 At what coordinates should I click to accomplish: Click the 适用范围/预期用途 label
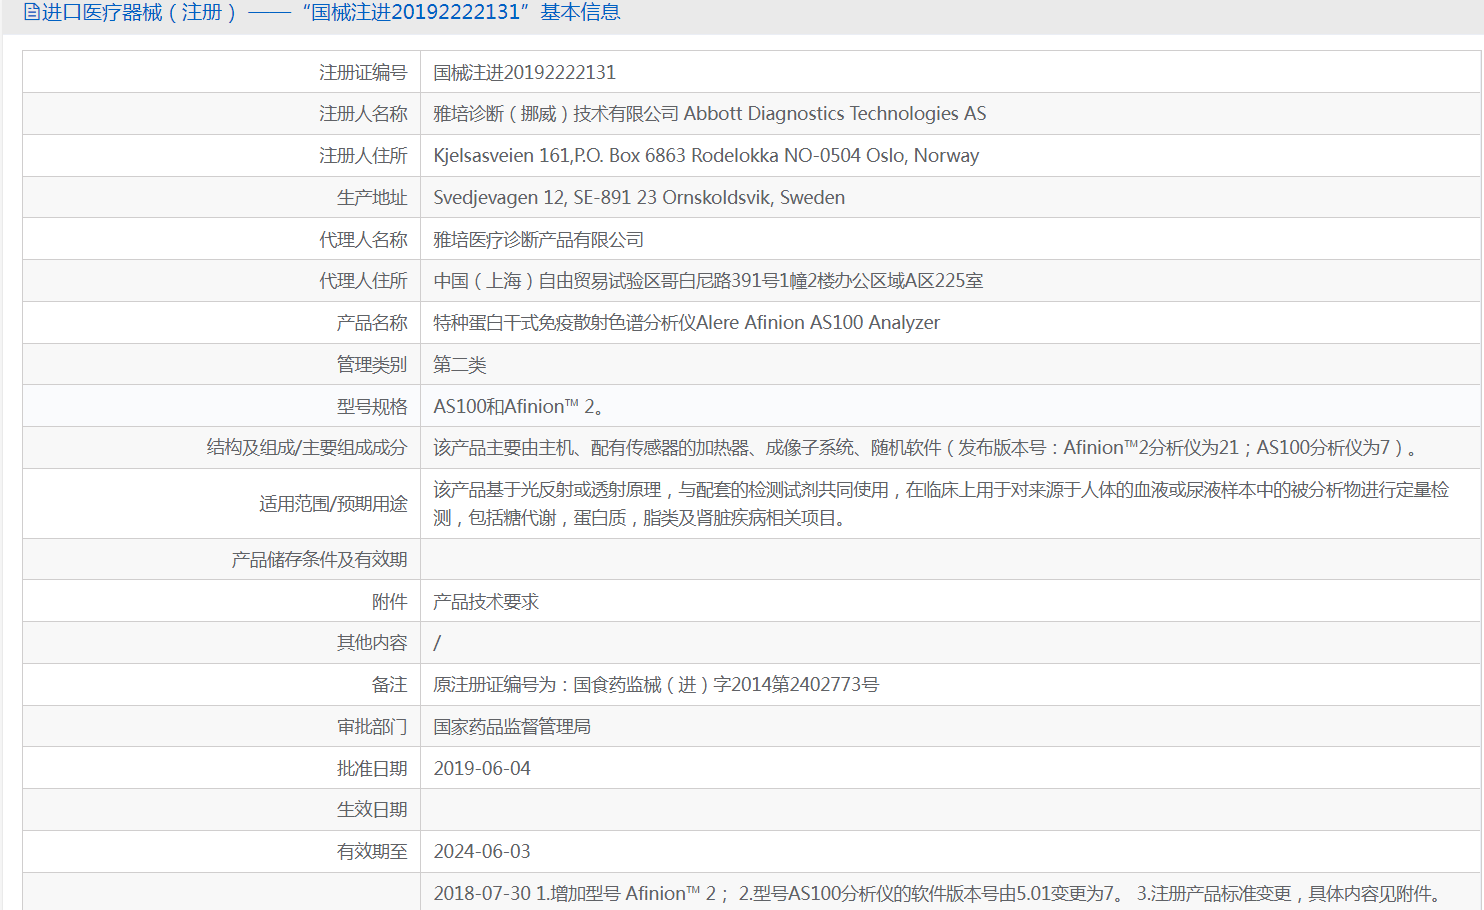tap(333, 504)
